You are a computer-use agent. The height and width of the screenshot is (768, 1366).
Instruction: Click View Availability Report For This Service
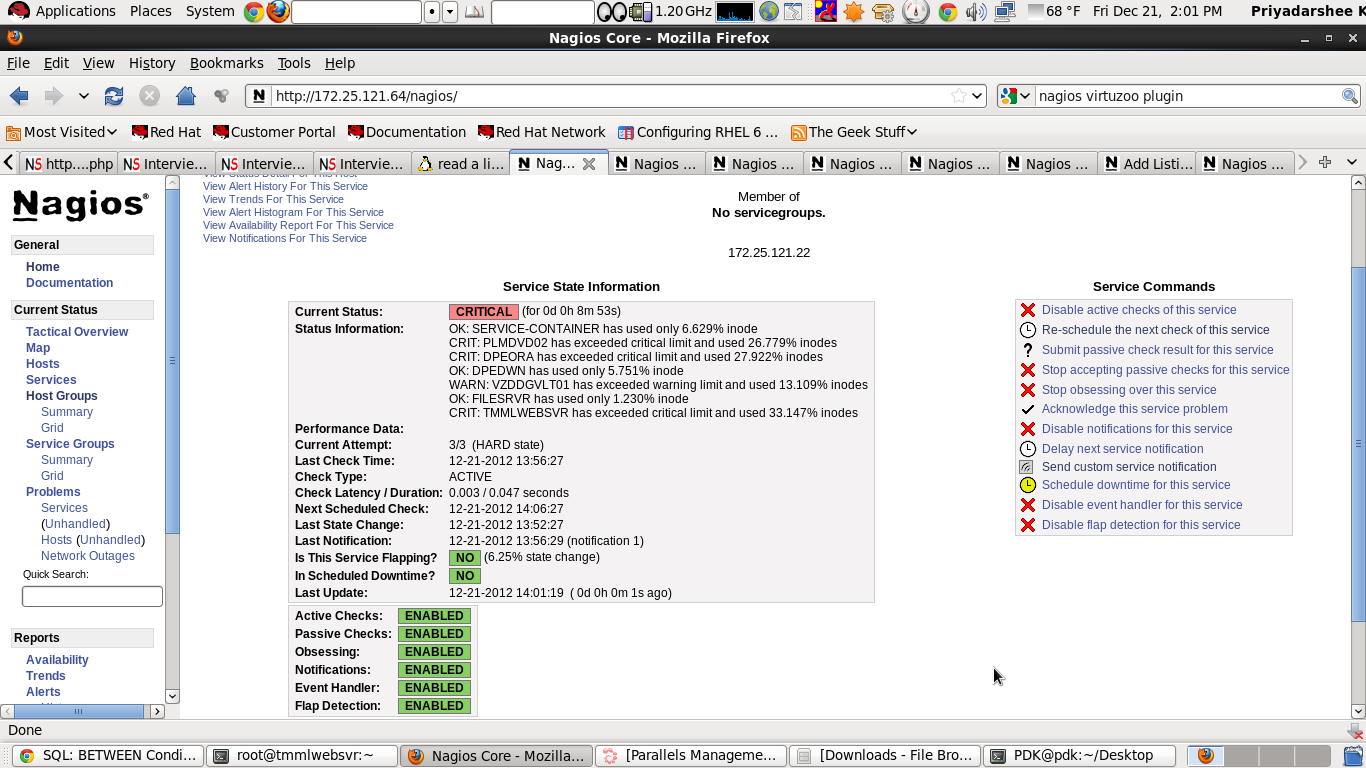[298, 225]
